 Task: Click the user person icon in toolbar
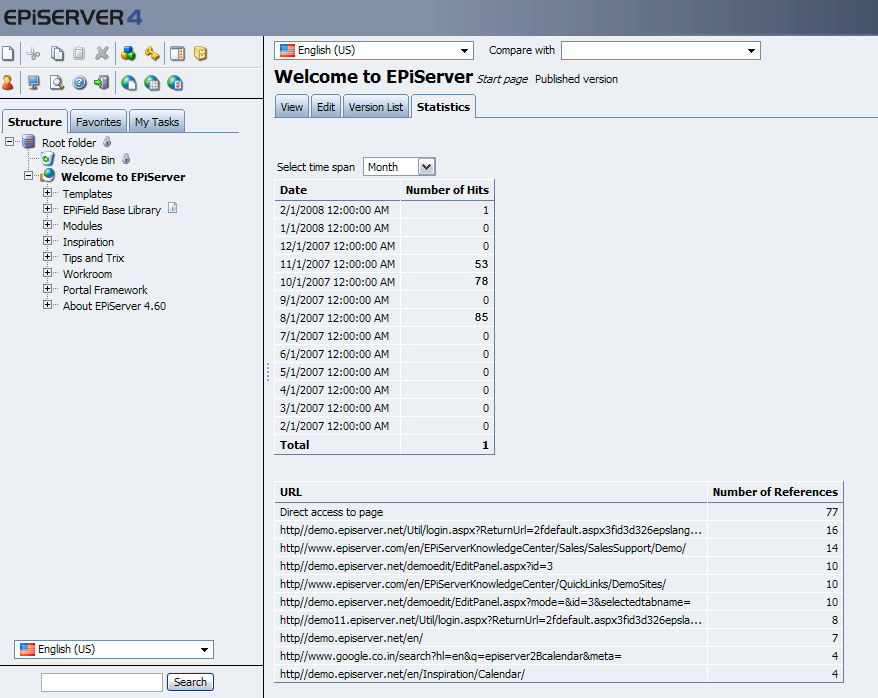tap(8, 83)
